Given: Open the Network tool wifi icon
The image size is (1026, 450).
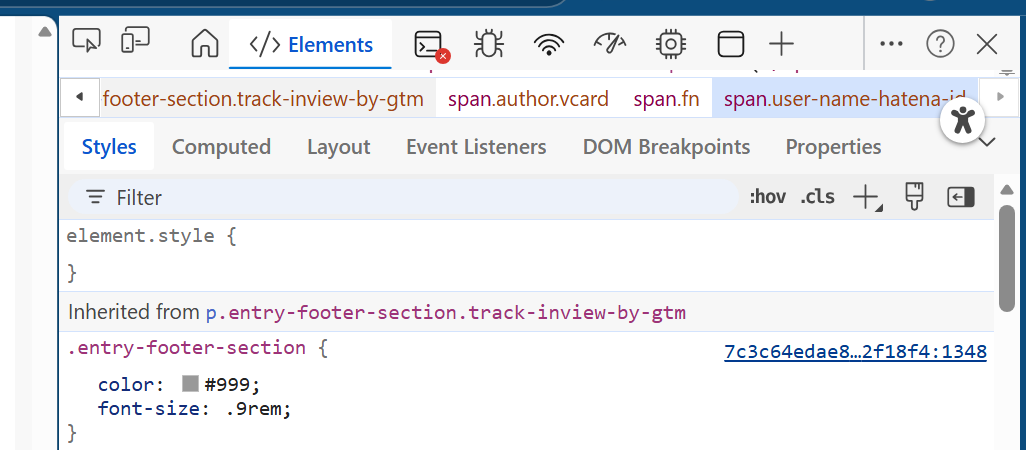Looking at the screenshot, I should click(548, 44).
